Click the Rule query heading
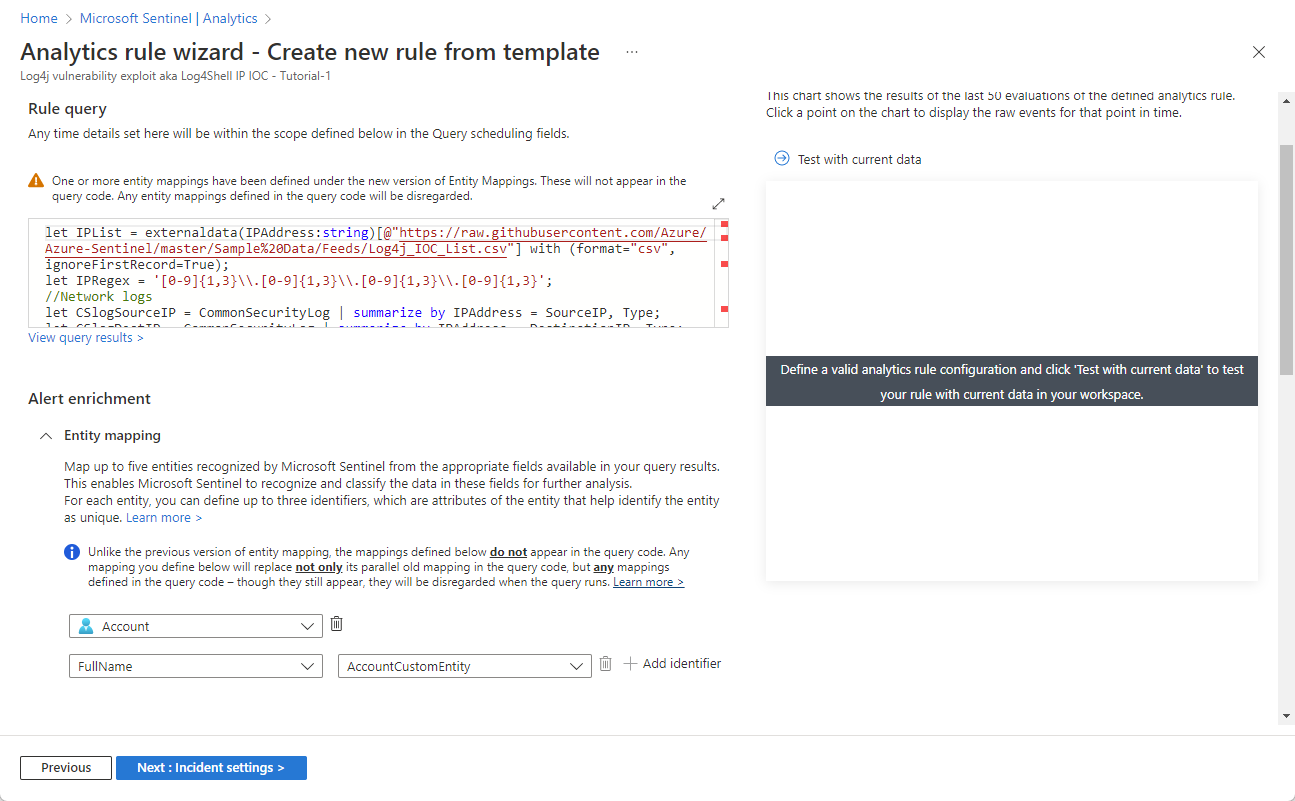1295x801 pixels. pyautogui.click(x=67, y=108)
